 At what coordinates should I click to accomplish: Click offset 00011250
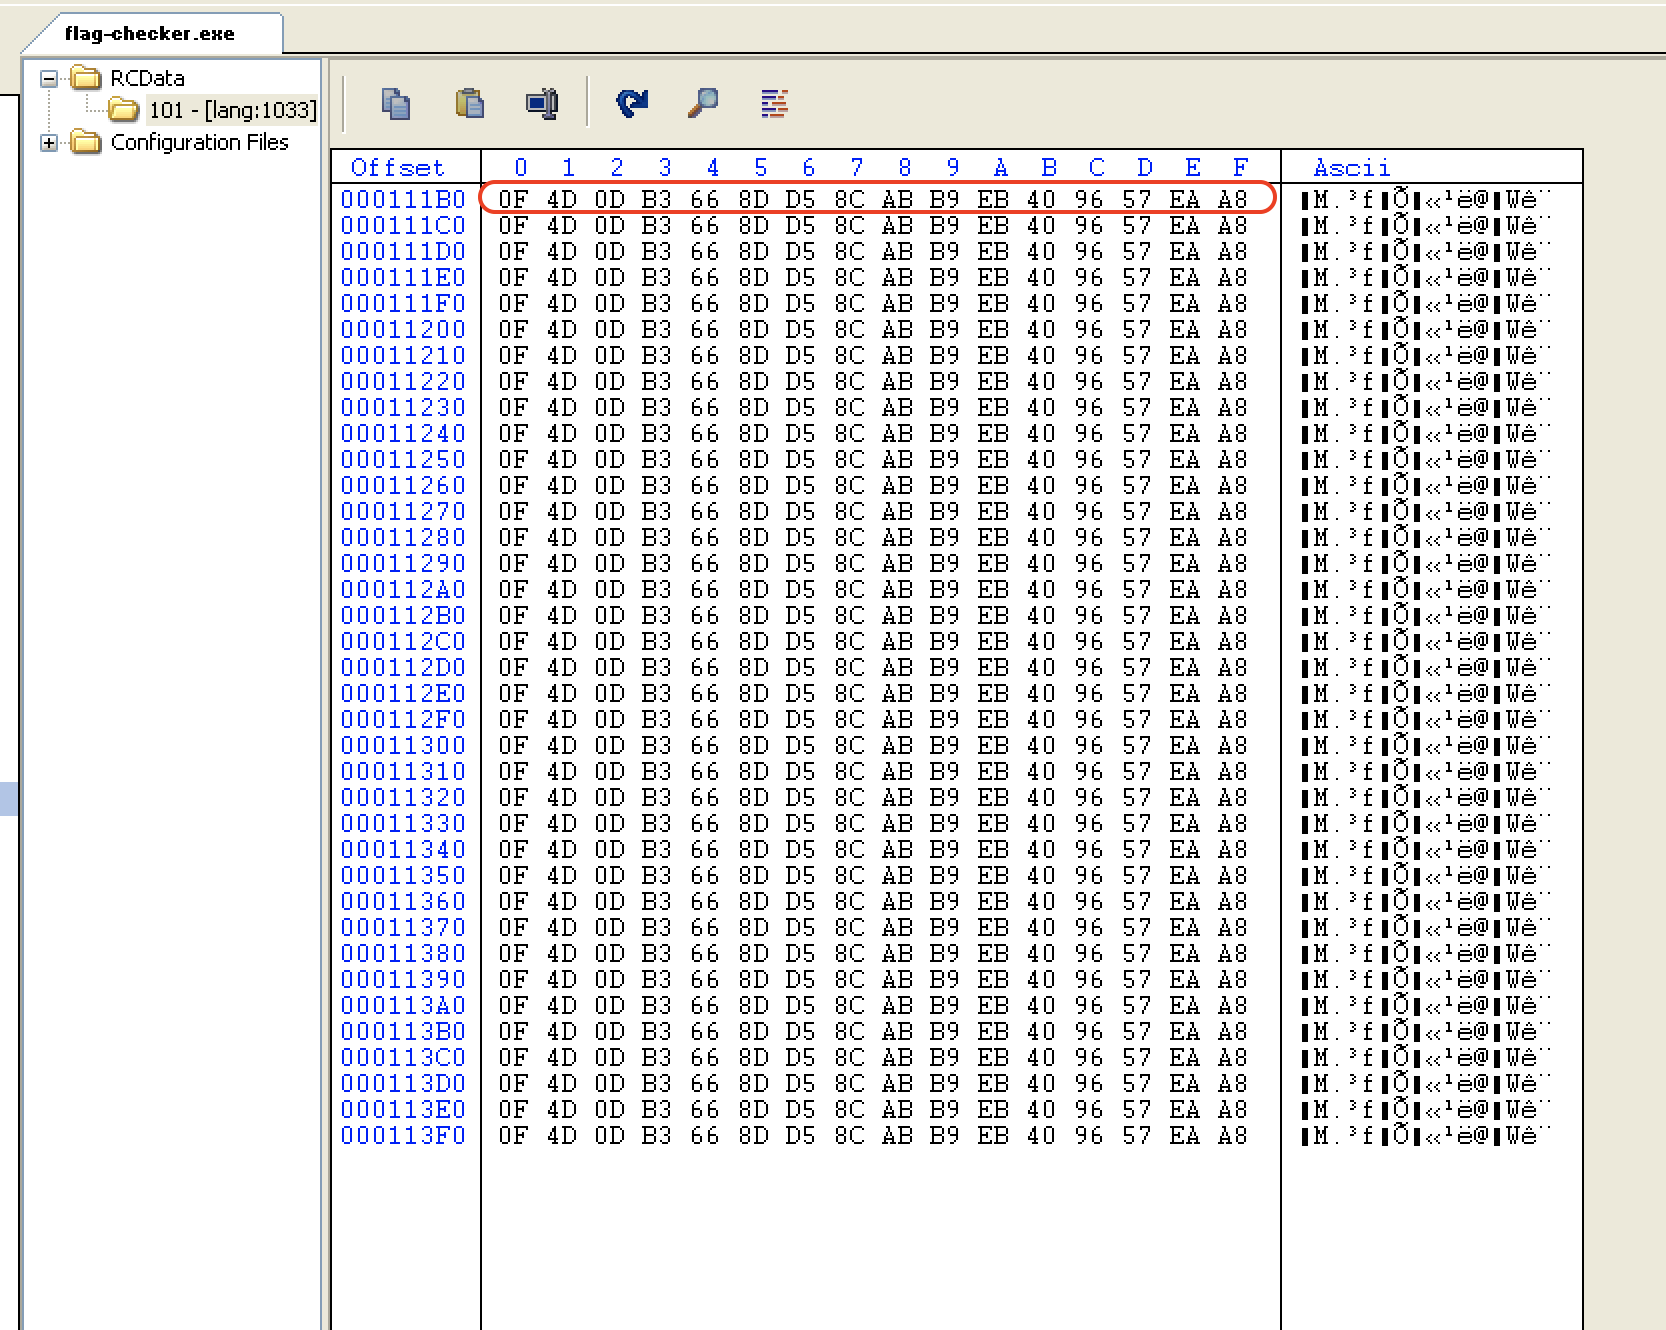click(x=404, y=459)
